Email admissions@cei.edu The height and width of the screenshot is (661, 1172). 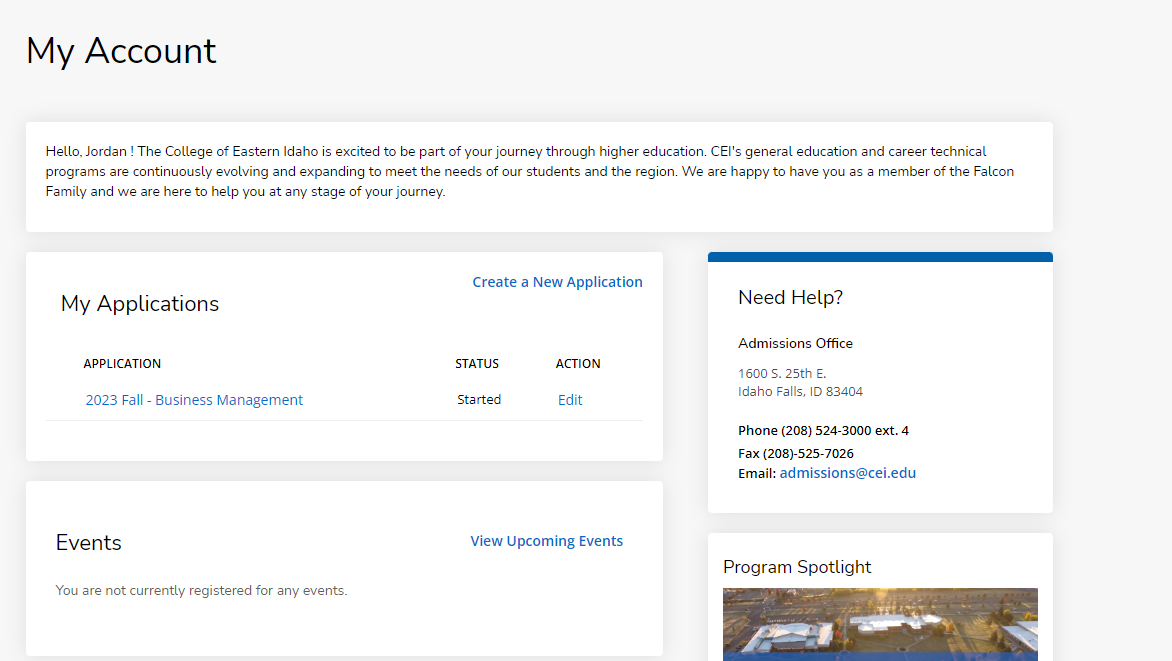pos(848,473)
